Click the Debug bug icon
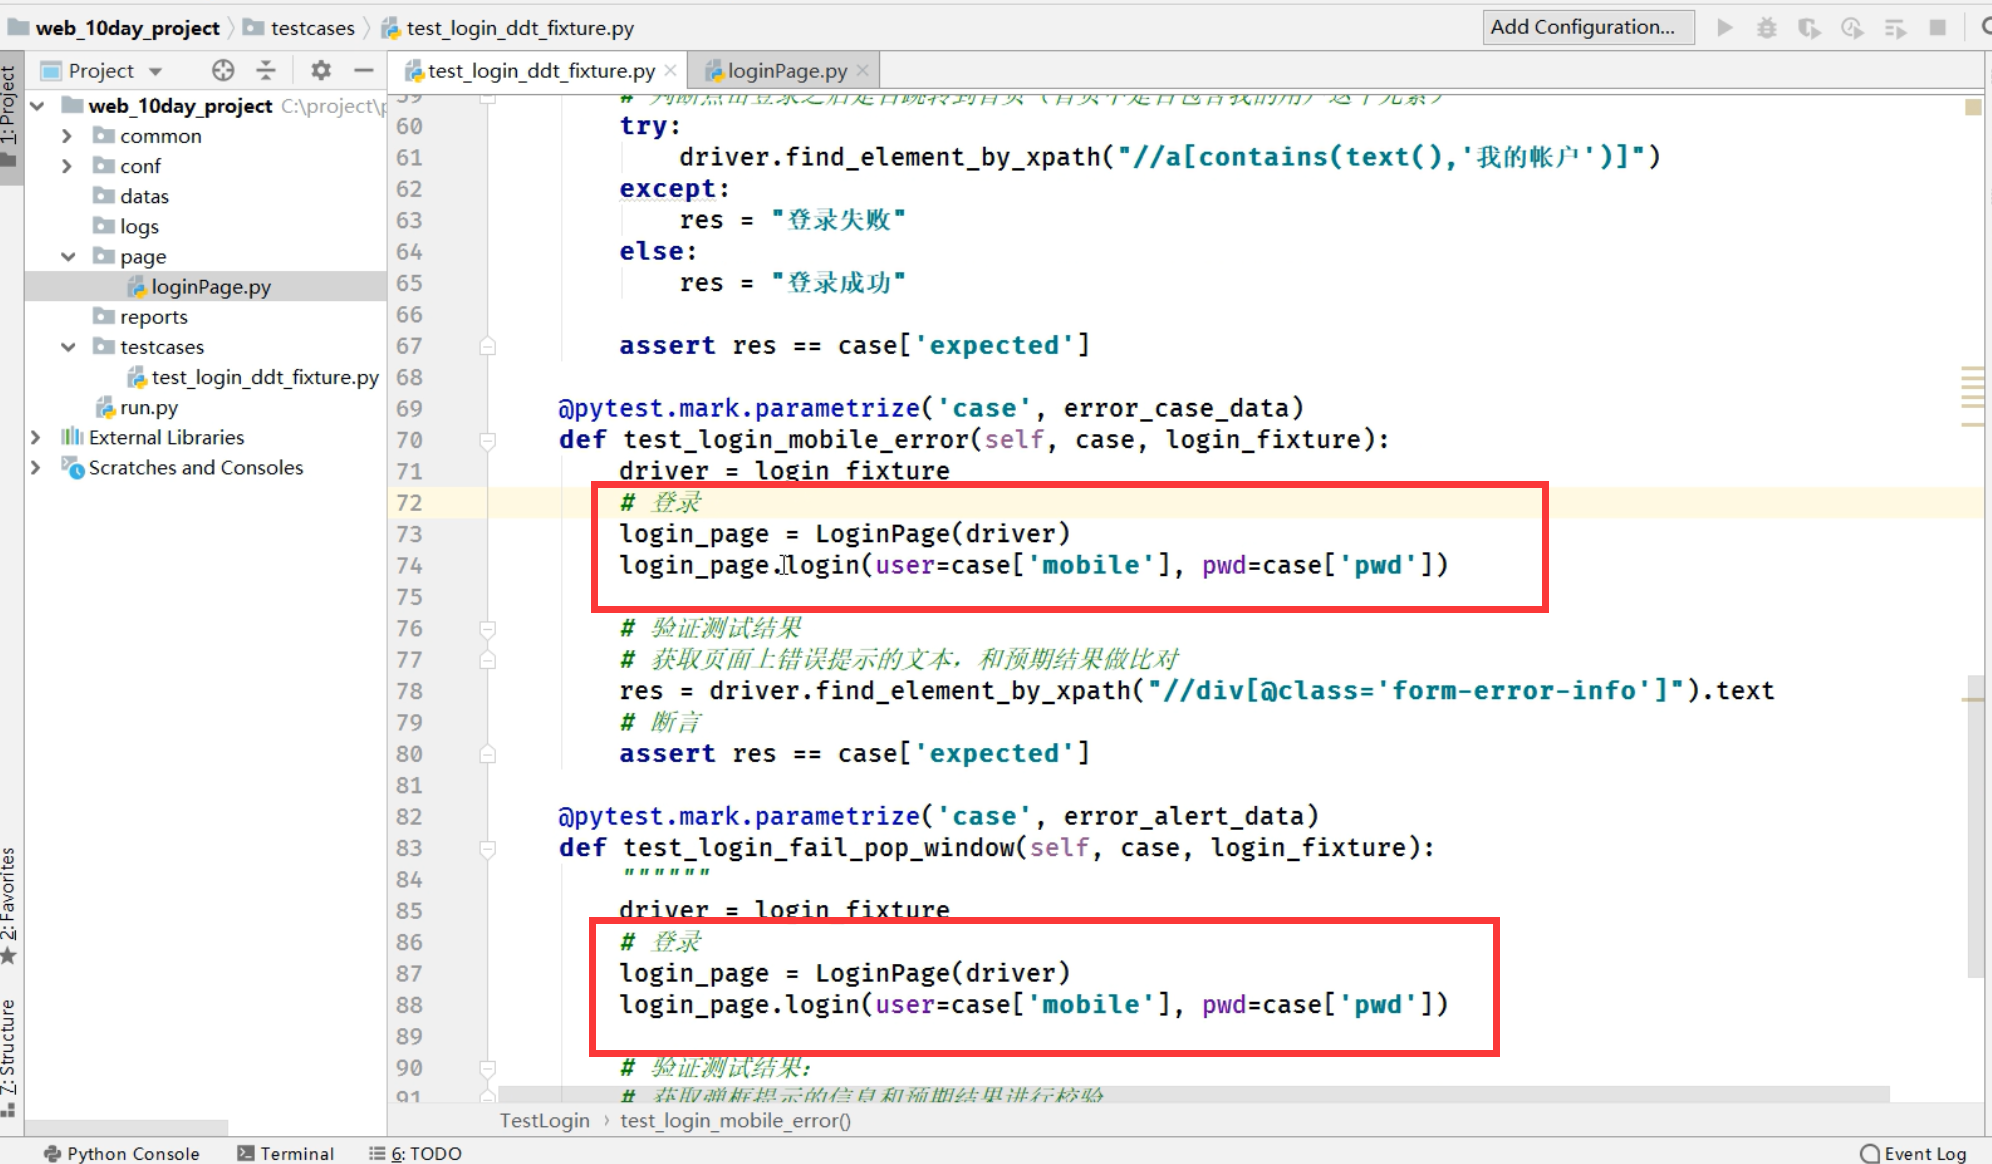This screenshot has height=1164, width=1992. 1767,28
